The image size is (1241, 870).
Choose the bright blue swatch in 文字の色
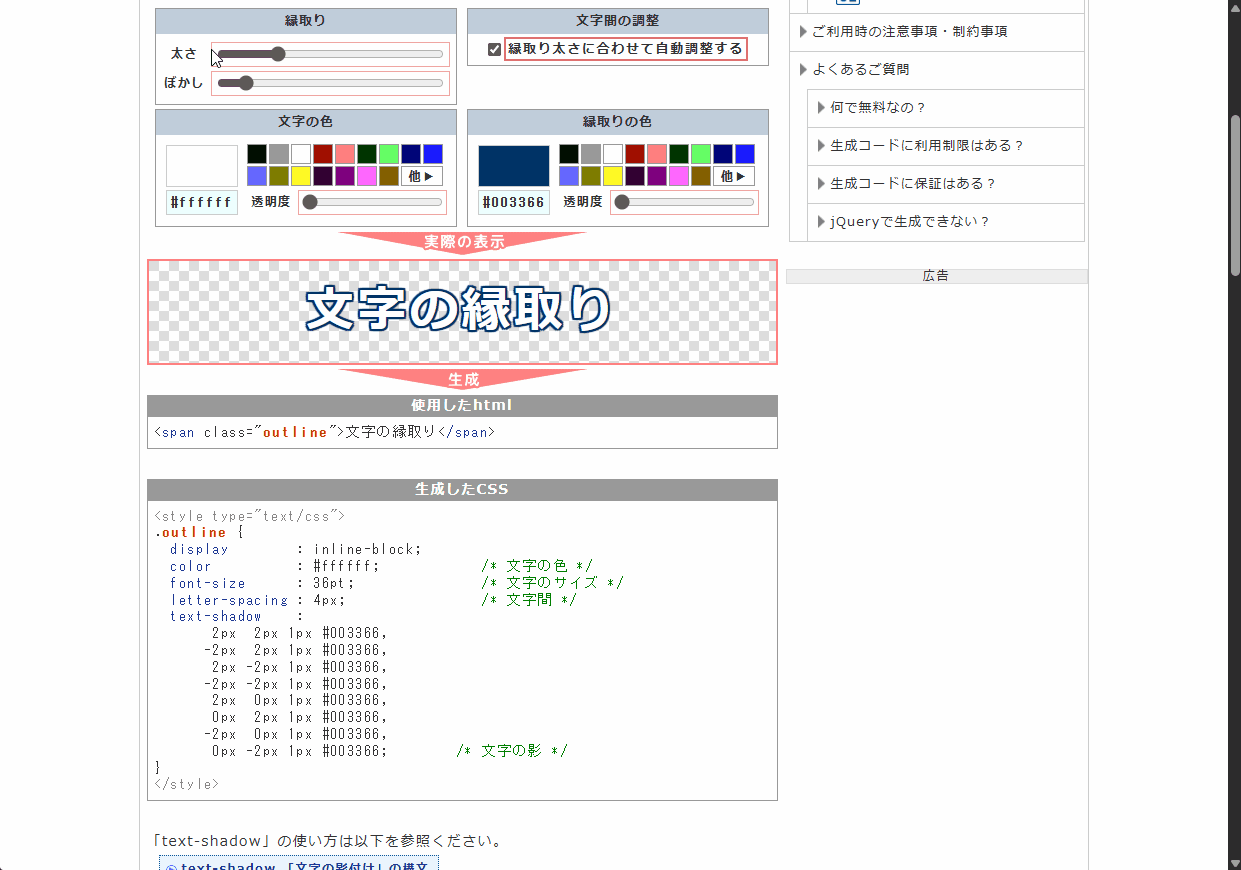point(432,154)
